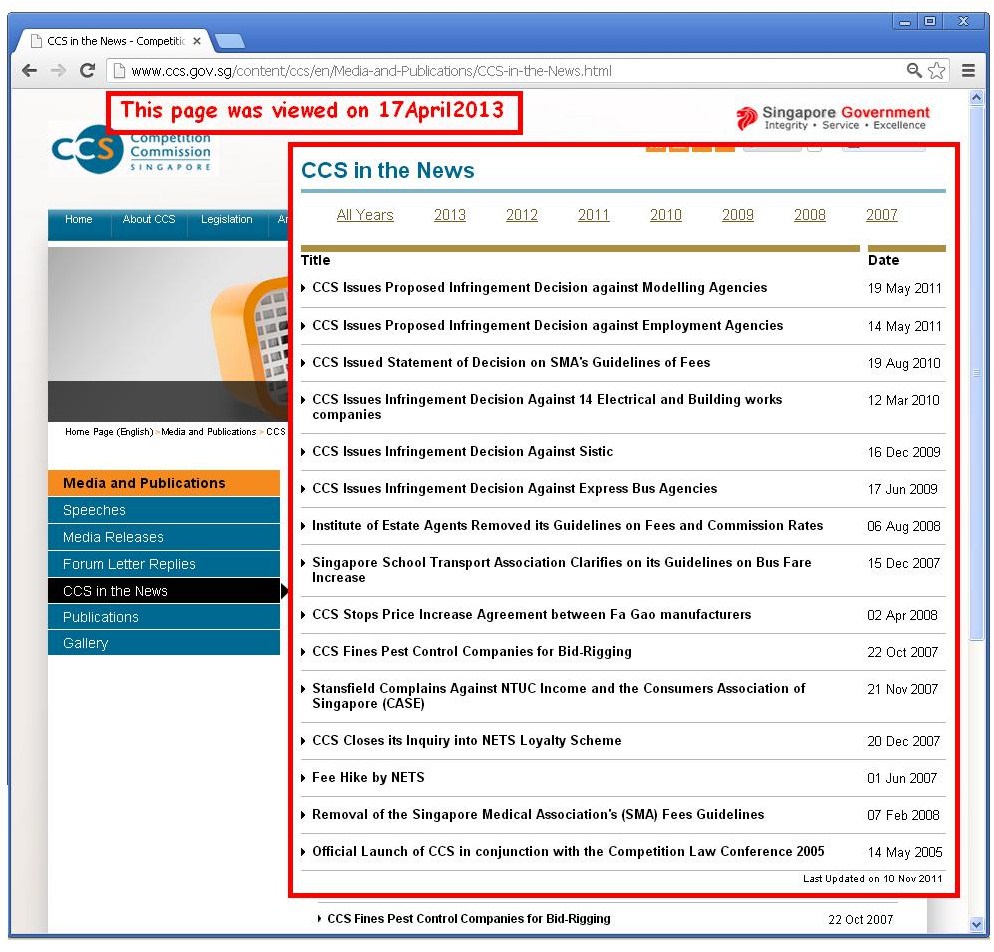Viewport: 994px width, 952px height.
Task: Open a new tab next to the CCS tab
Action: point(229,41)
